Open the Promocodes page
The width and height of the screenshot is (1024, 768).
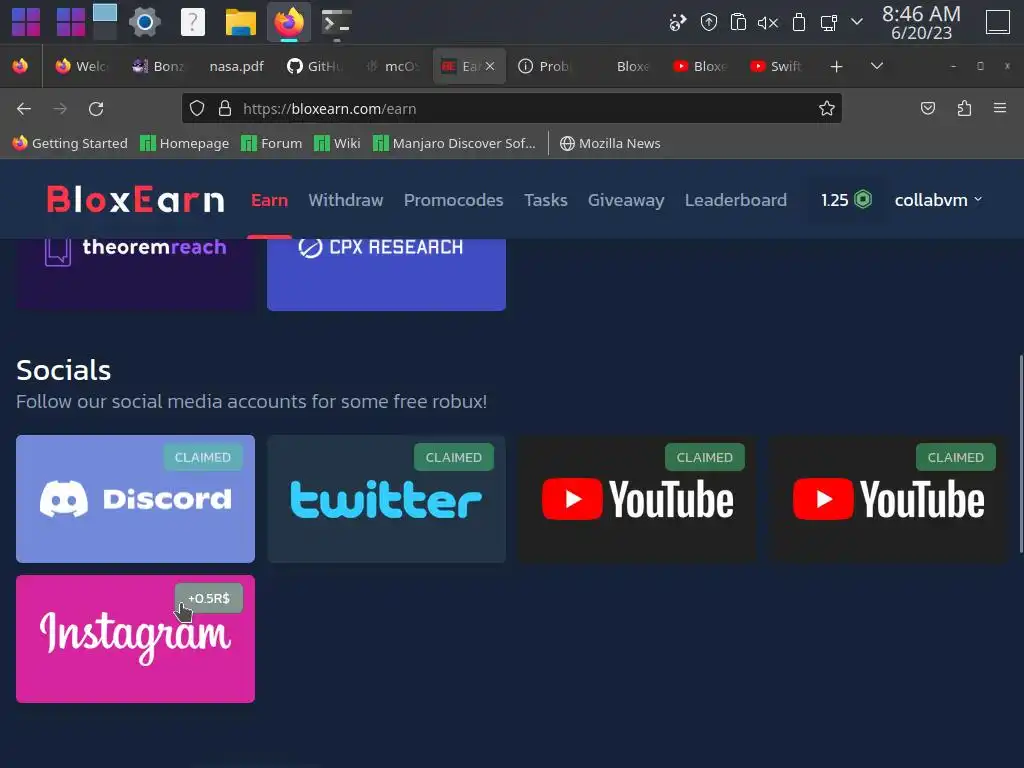click(453, 200)
